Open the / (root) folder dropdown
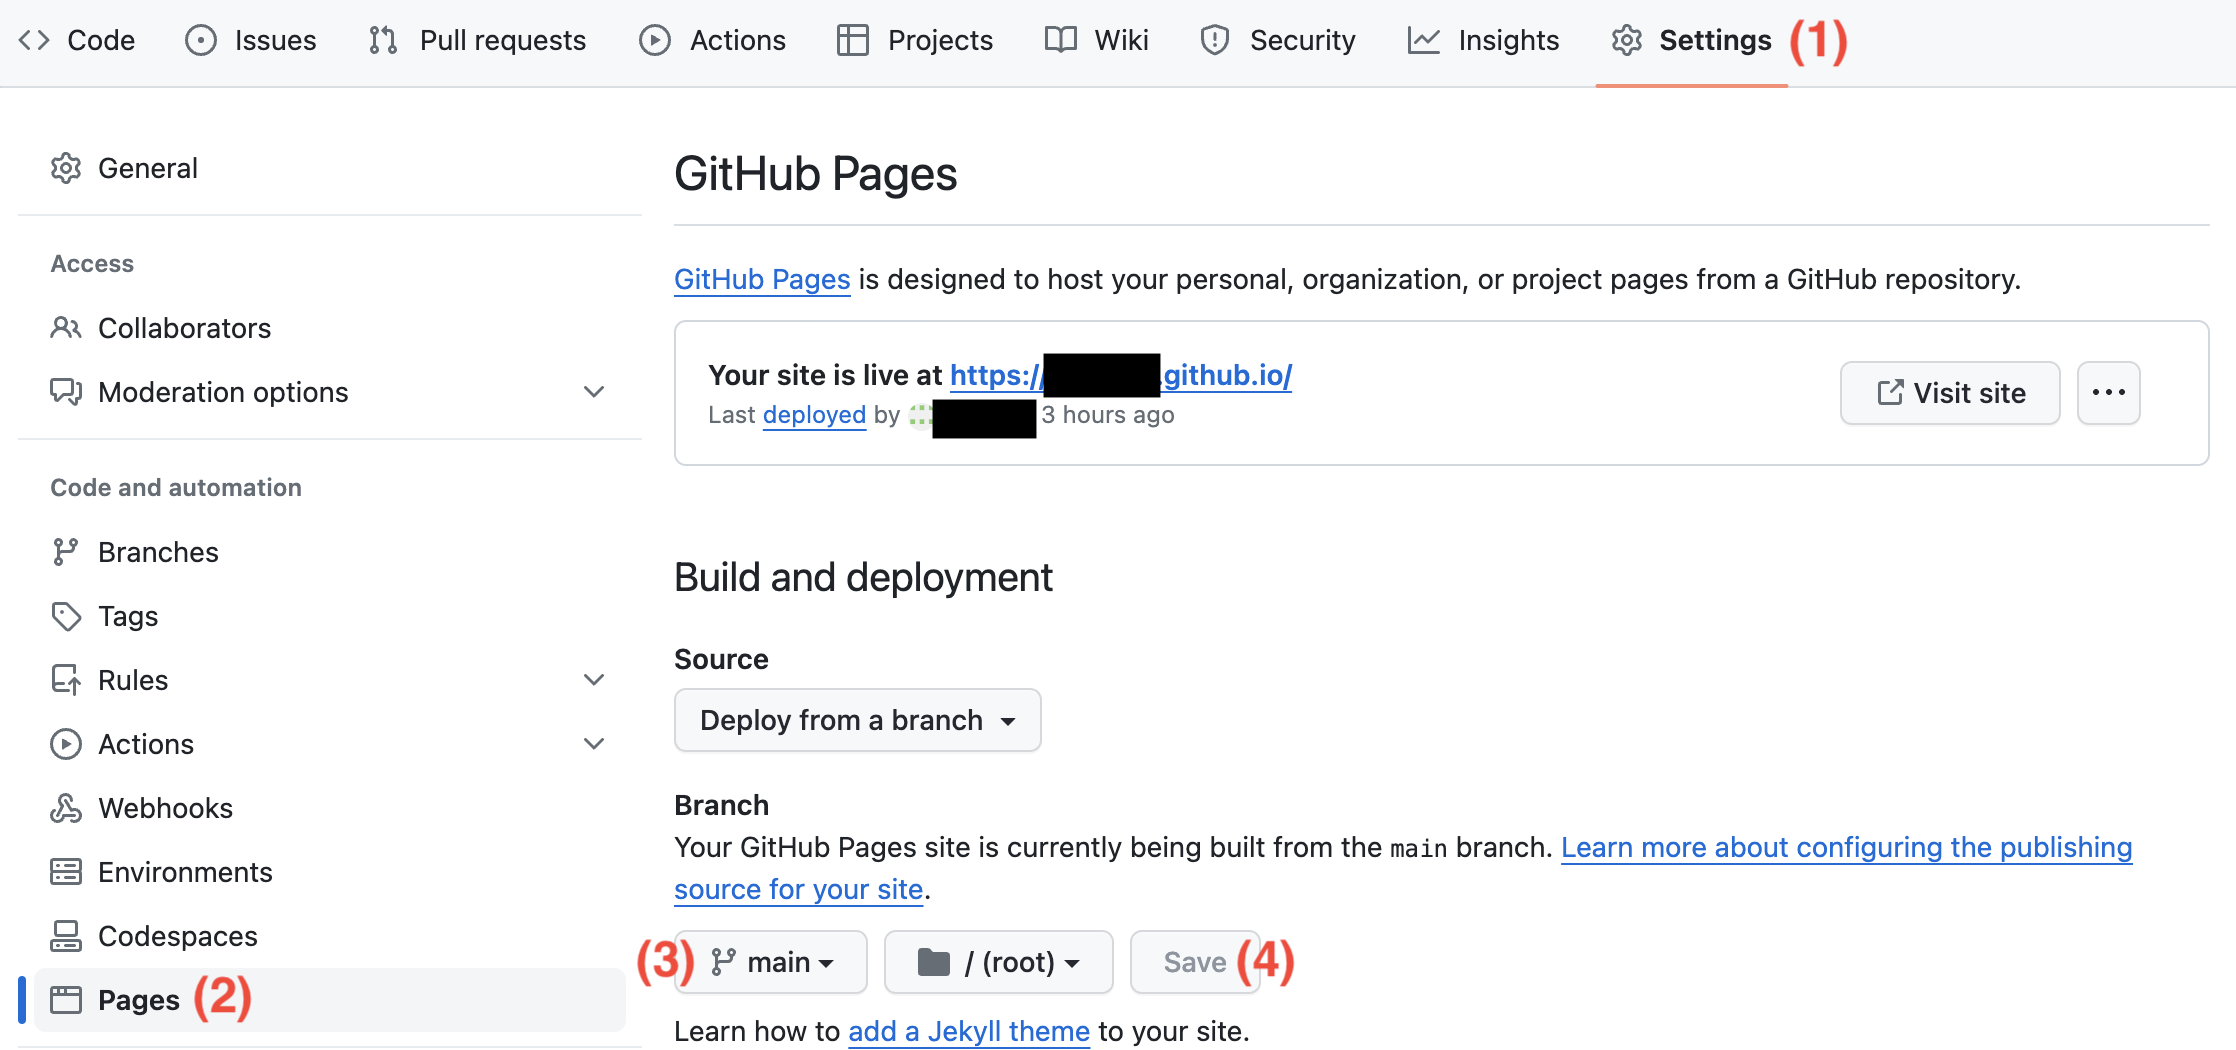This screenshot has height=1050, width=2236. (999, 962)
